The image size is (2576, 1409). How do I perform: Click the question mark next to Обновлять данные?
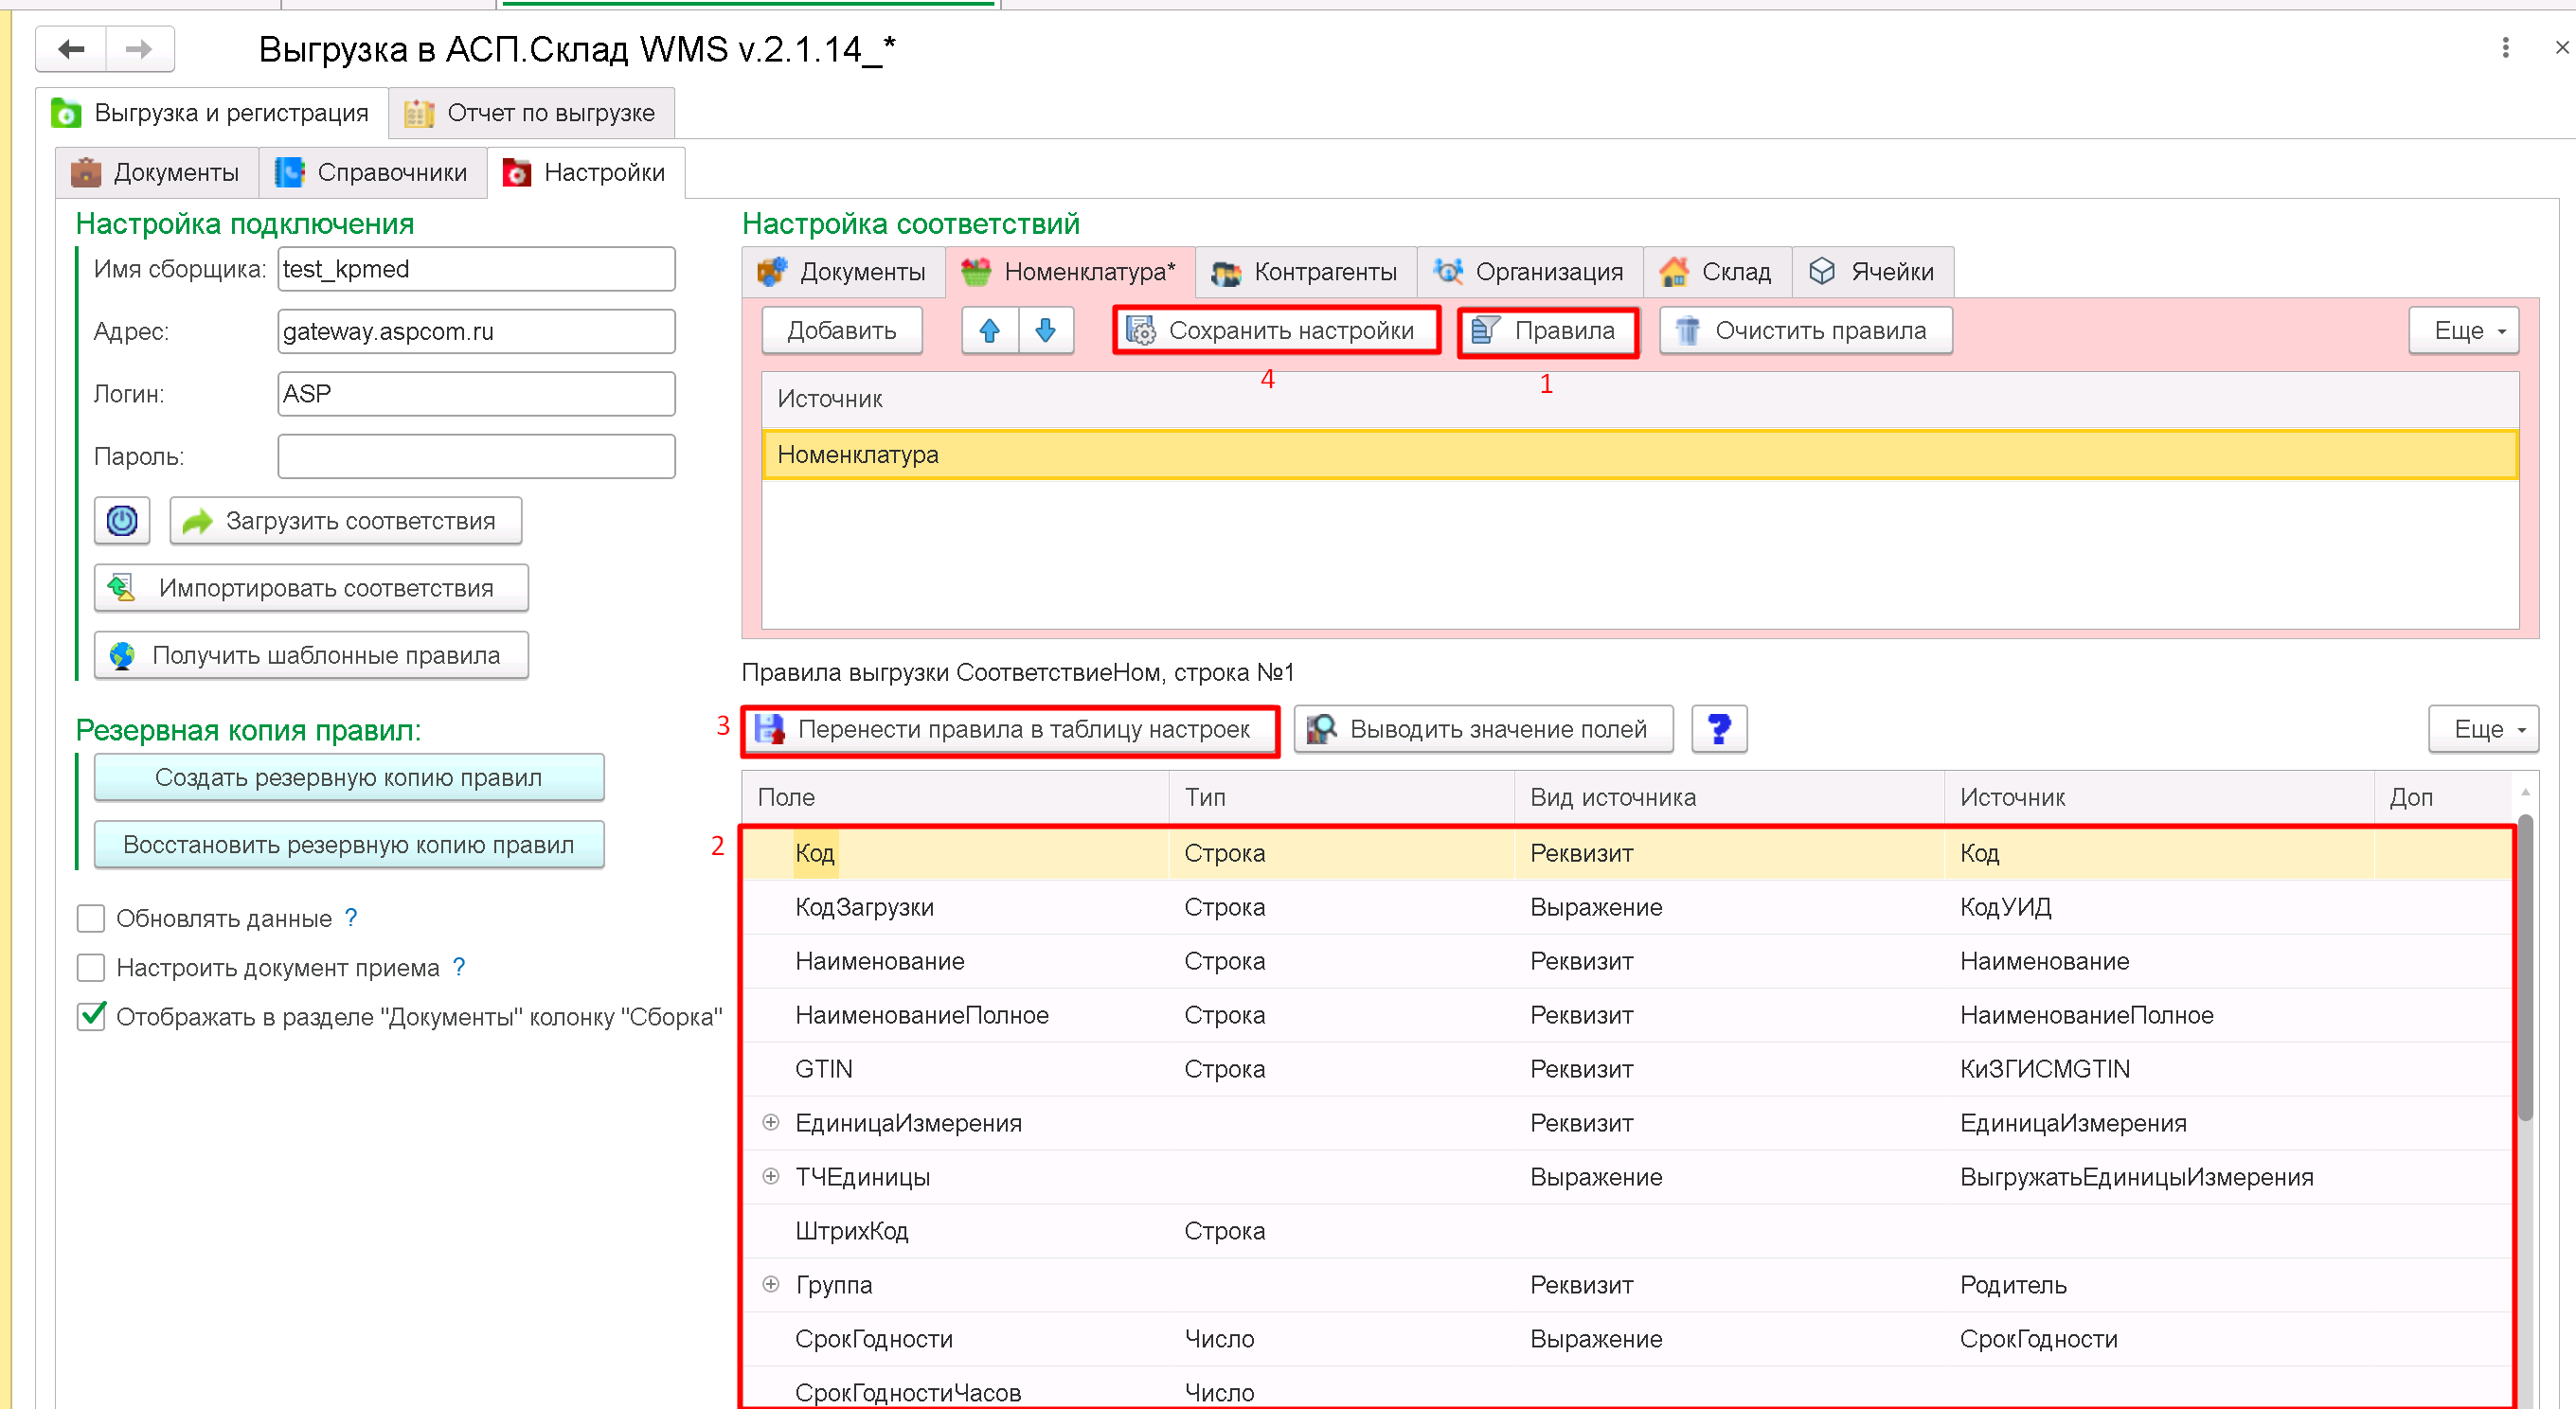(351, 917)
